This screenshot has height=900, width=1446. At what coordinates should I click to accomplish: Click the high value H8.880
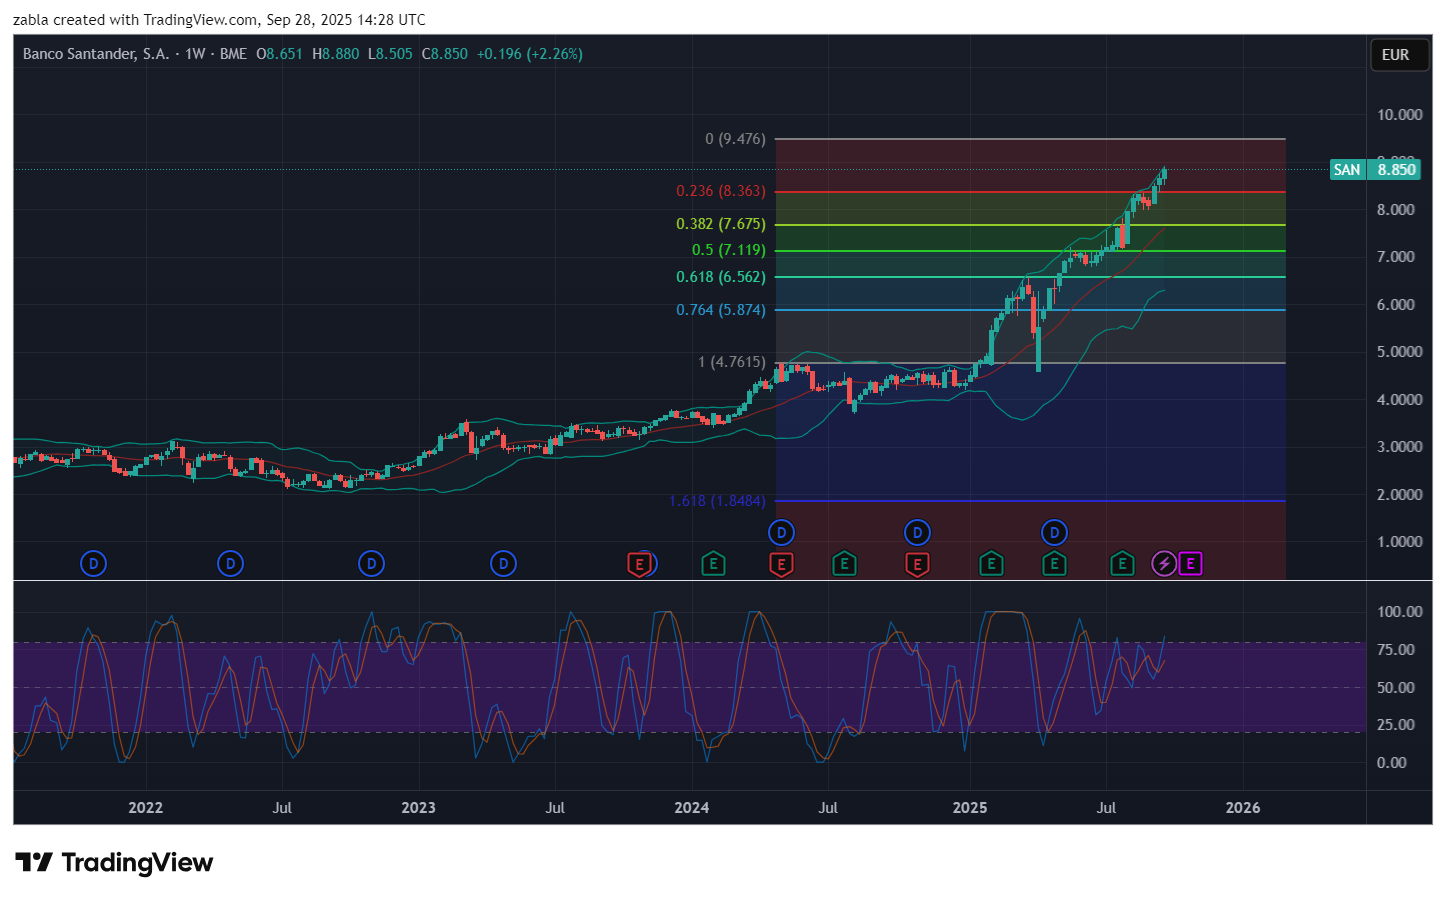[335, 54]
